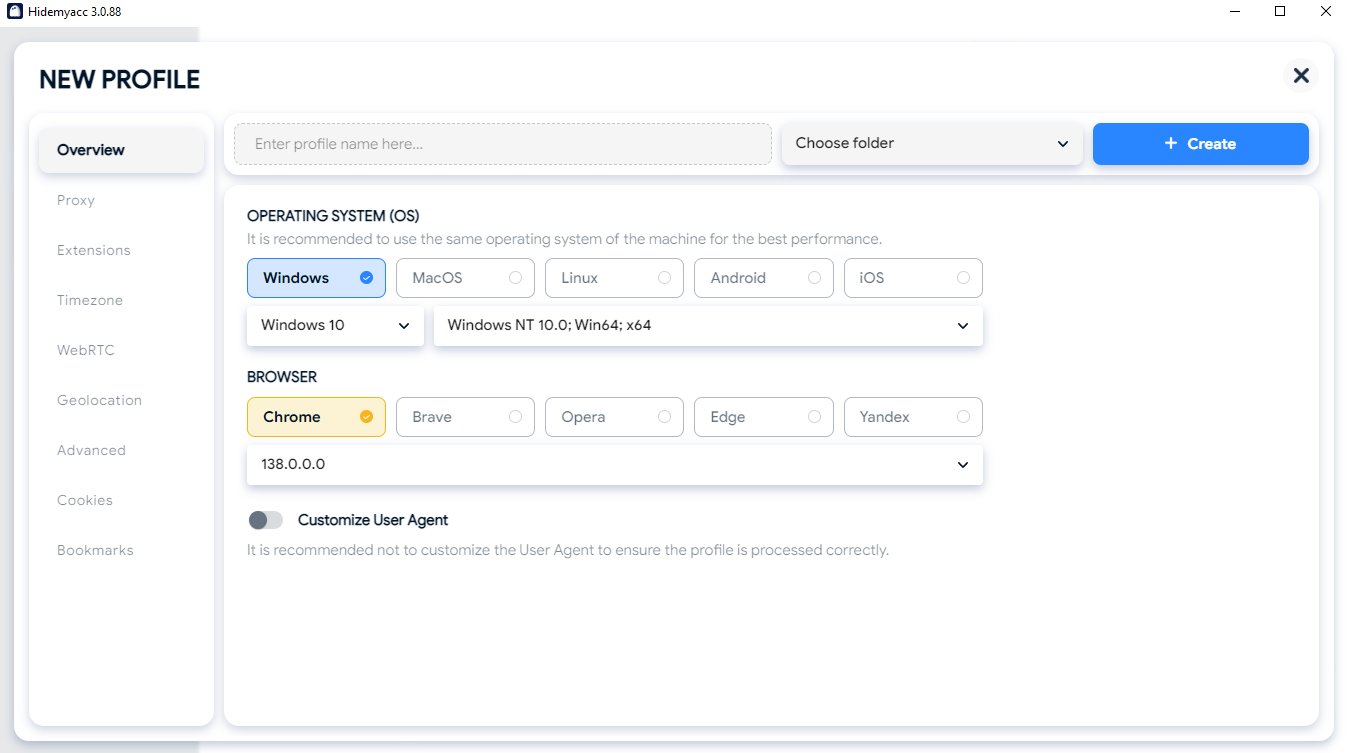This screenshot has width=1347, height=753.
Task: Maximize the Hidemyacc window
Action: pyautogui.click(x=1280, y=11)
